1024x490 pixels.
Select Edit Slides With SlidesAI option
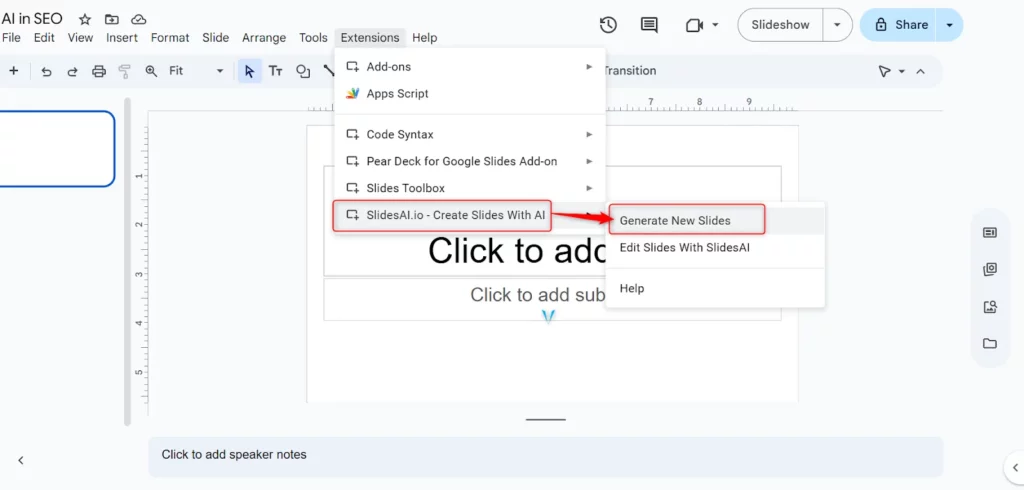pos(684,247)
